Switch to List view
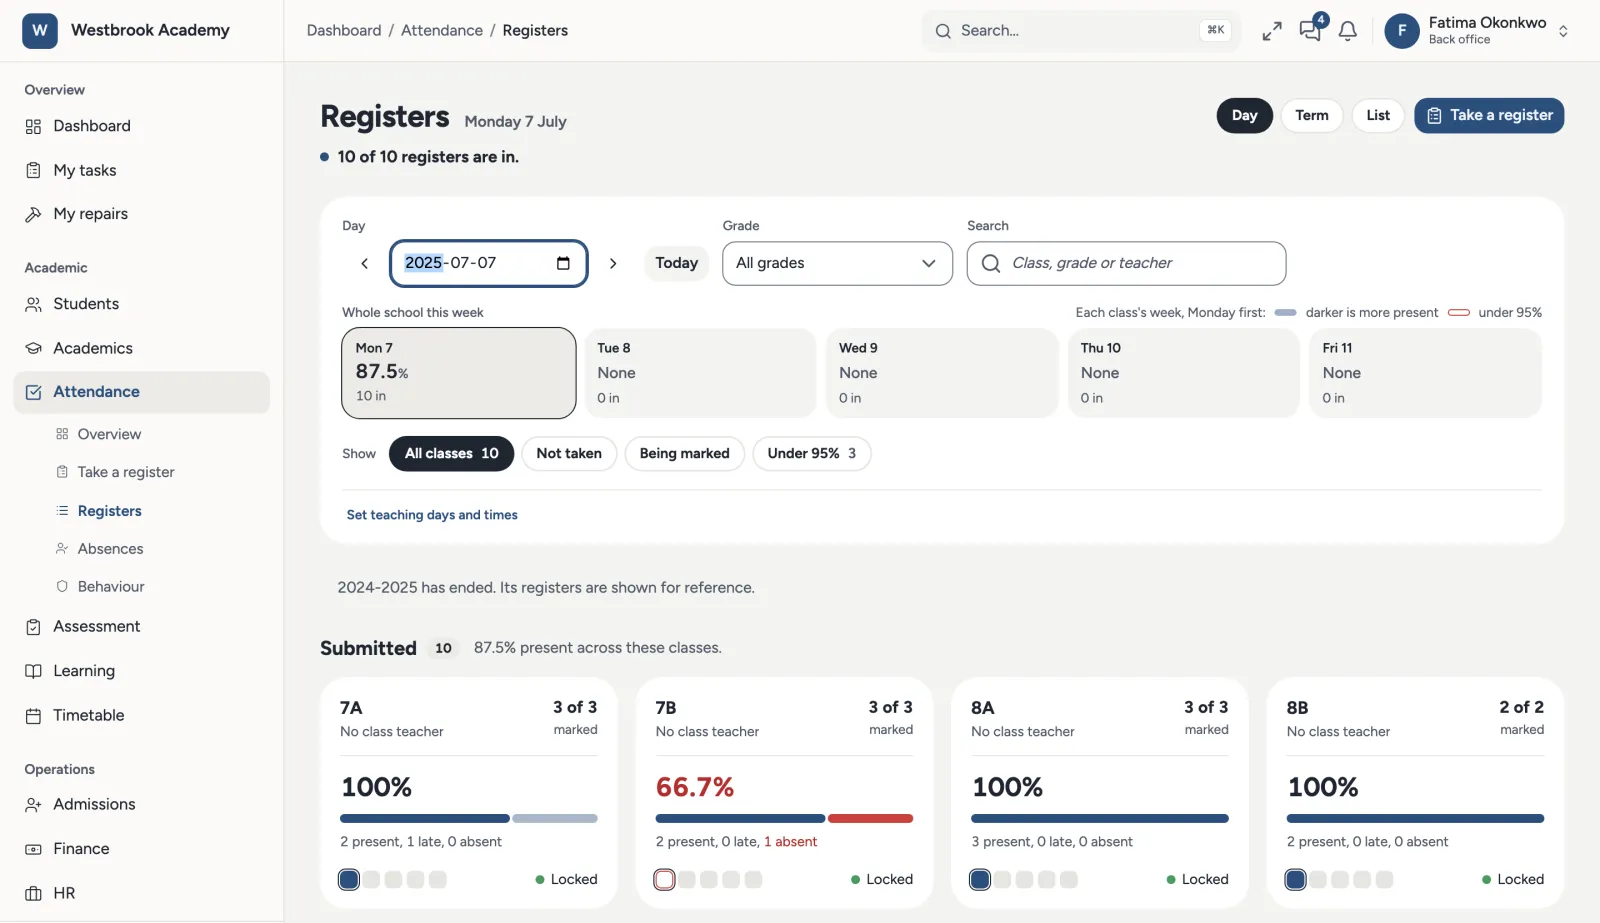 click(x=1378, y=115)
